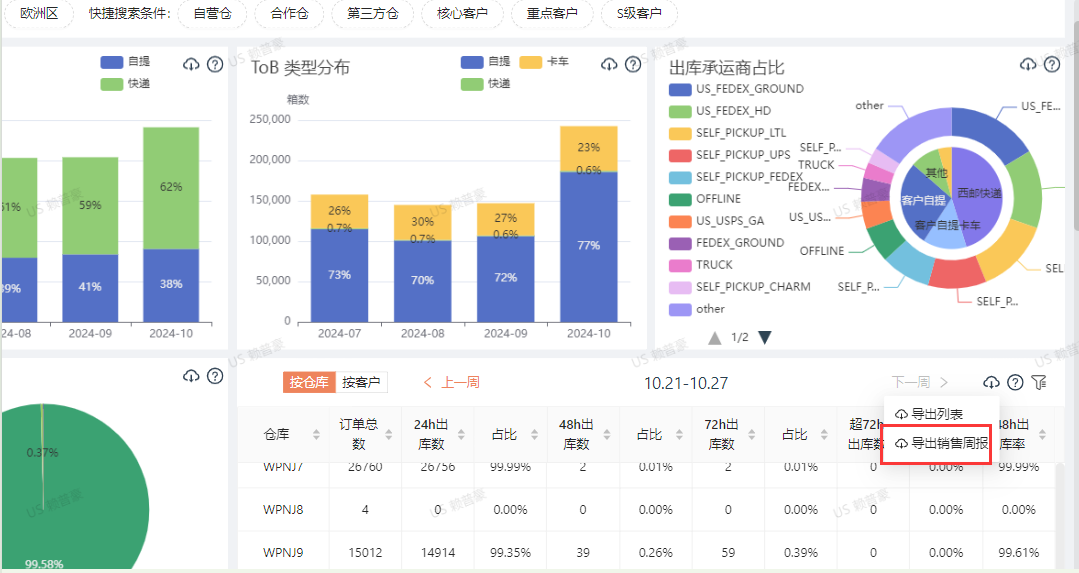1079x573 pixels.
Task: Sort the table by 订单总数
Action: [x=389, y=435]
